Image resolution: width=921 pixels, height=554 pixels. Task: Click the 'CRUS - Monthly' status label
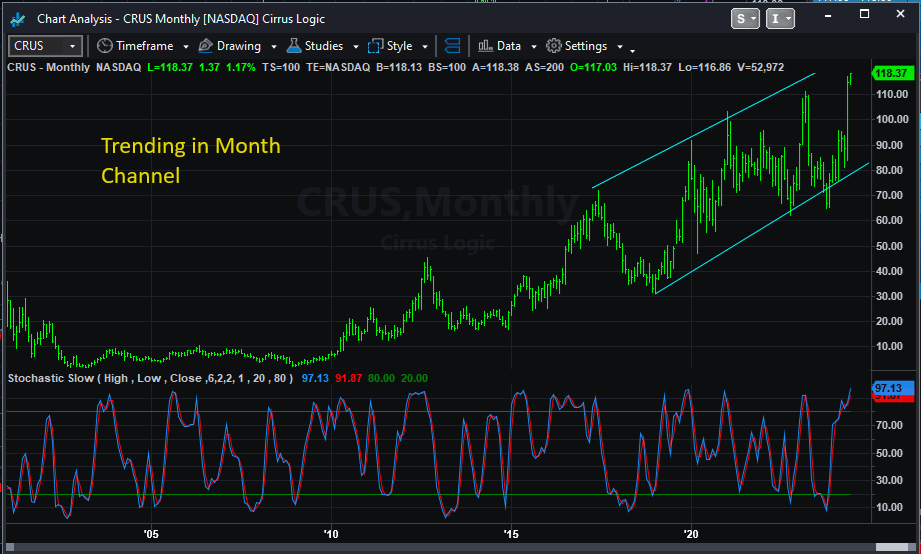48,67
